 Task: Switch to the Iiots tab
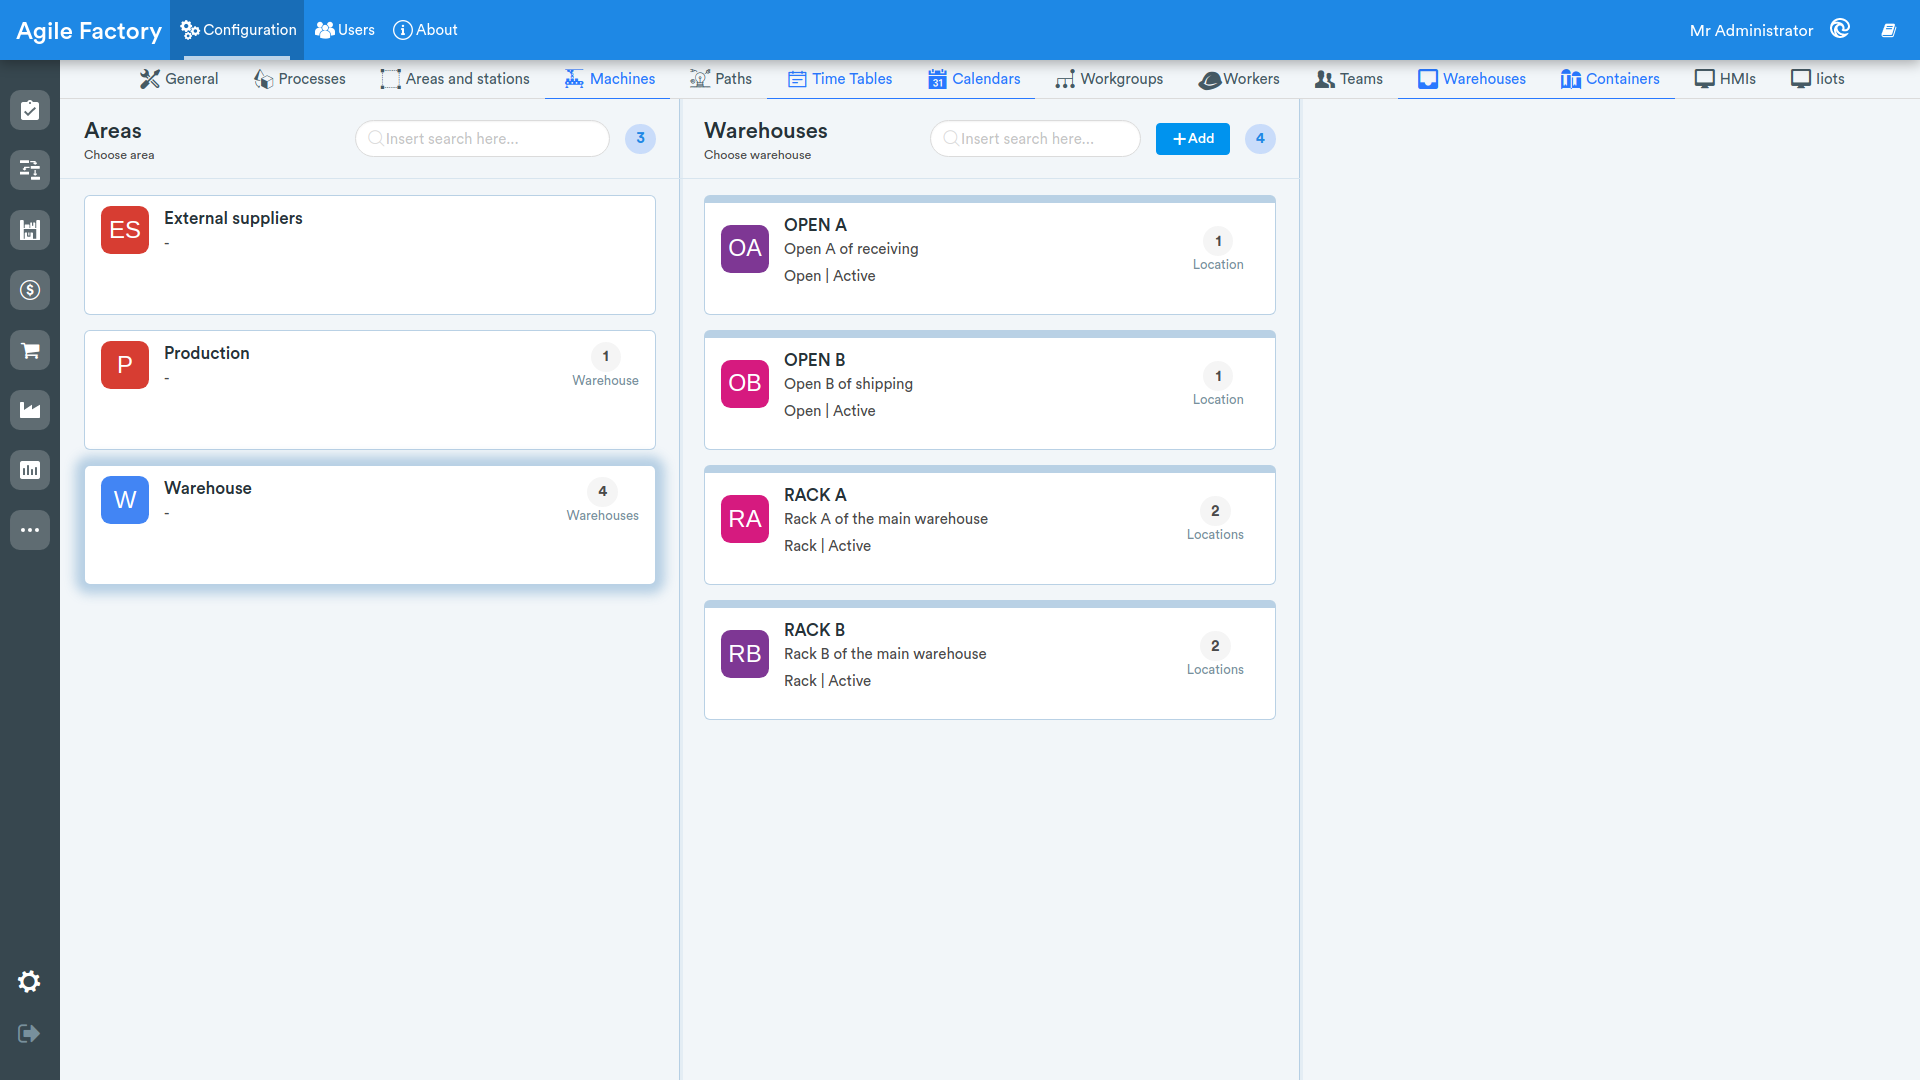coord(1818,79)
